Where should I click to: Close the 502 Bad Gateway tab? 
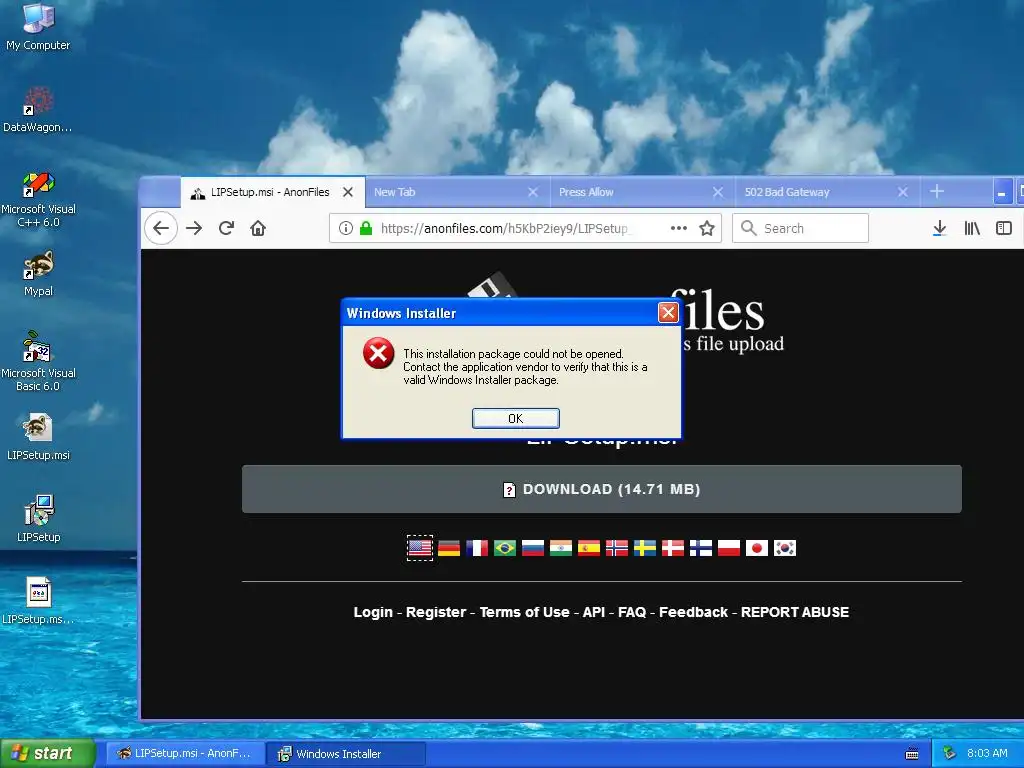[903, 192]
